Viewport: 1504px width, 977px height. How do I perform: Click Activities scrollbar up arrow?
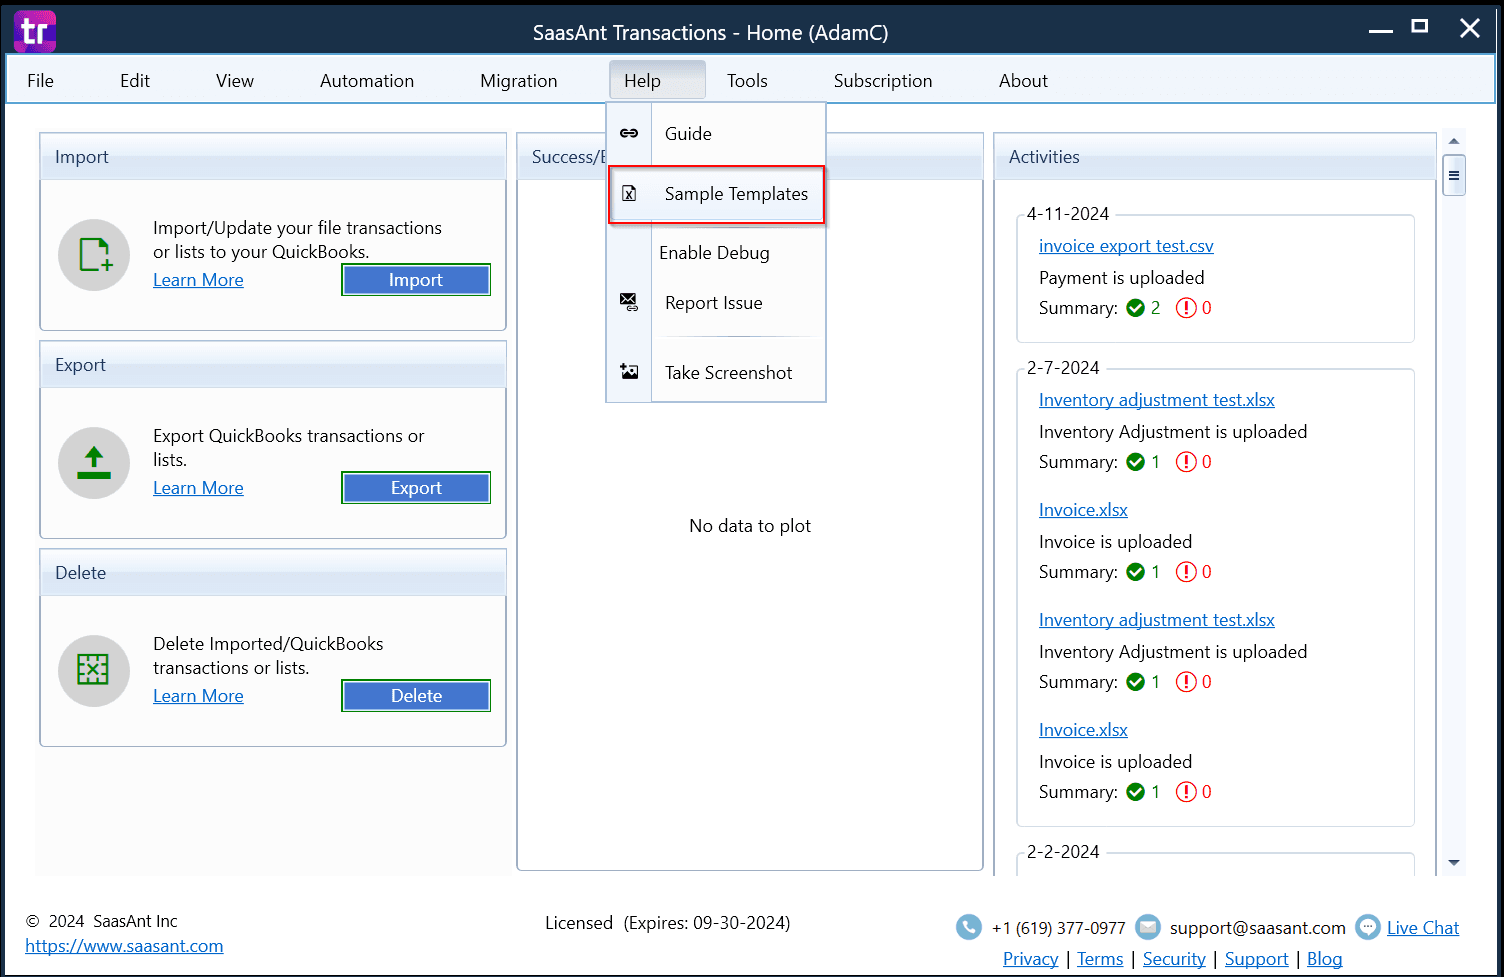tap(1454, 141)
